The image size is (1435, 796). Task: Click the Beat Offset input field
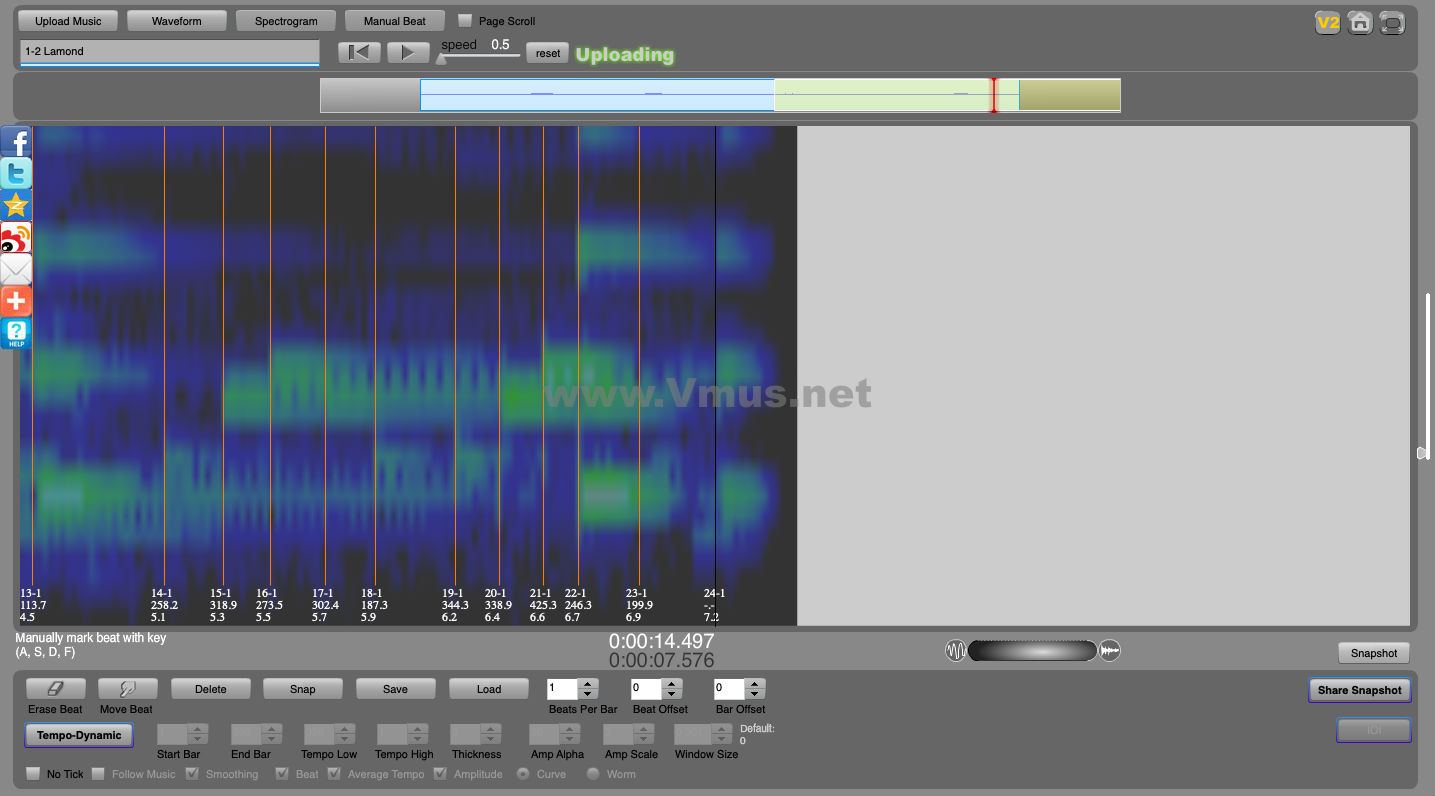tap(647, 689)
